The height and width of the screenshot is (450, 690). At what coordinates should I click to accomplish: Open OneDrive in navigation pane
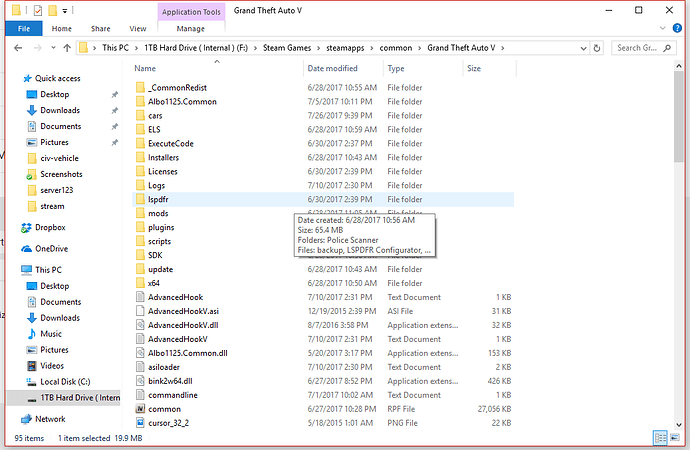[51, 249]
